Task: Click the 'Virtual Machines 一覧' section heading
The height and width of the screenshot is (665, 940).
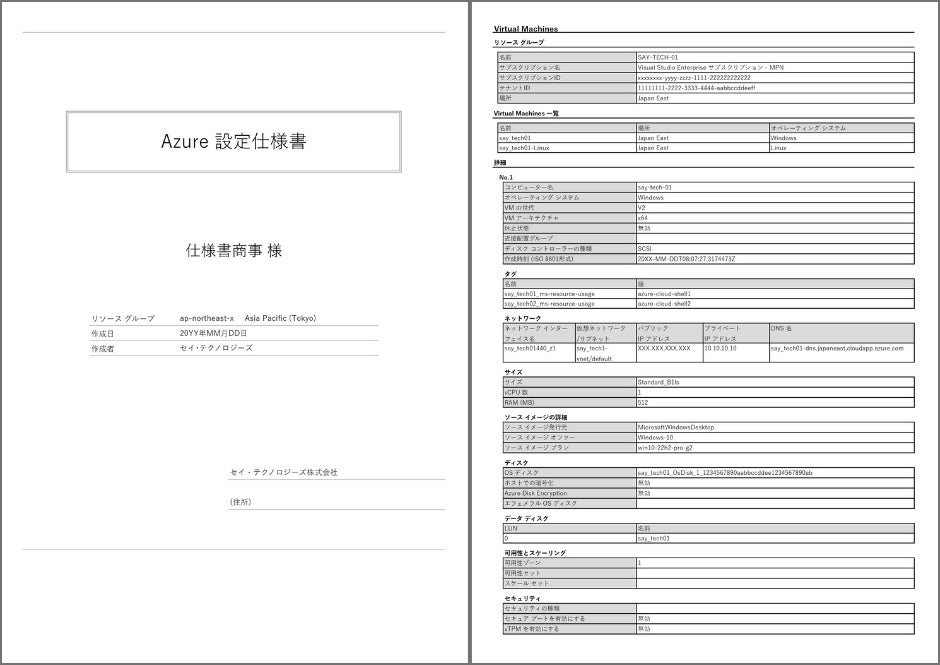Action: coord(526,113)
